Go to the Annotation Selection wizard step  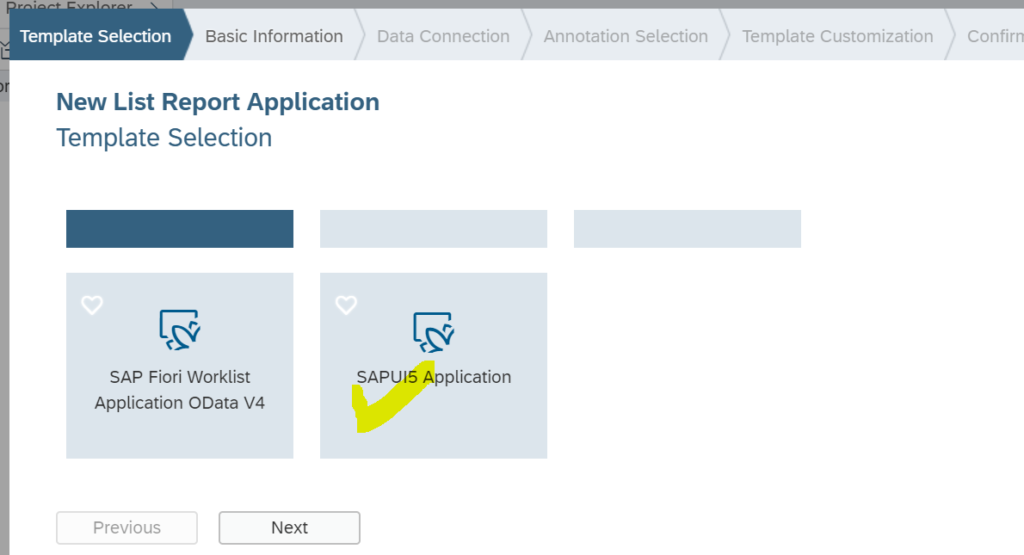[626, 36]
